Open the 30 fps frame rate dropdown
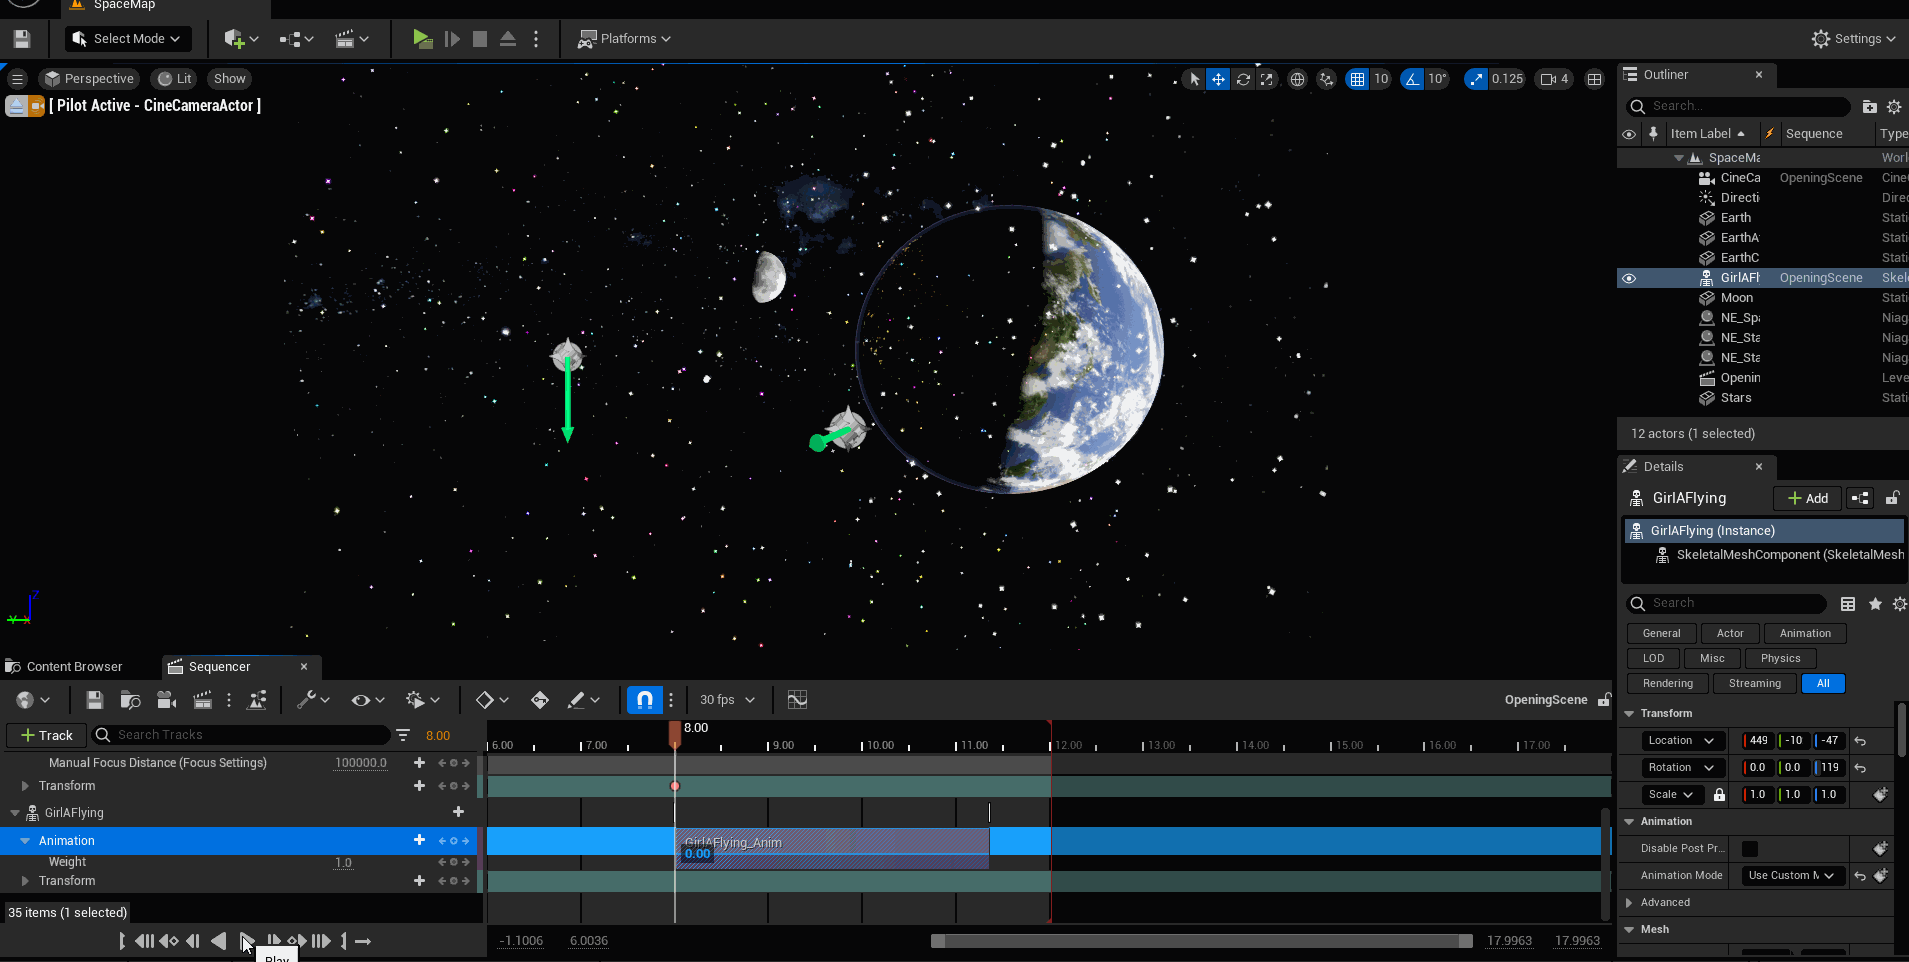The height and width of the screenshot is (962, 1909). (x=727, y=700)
